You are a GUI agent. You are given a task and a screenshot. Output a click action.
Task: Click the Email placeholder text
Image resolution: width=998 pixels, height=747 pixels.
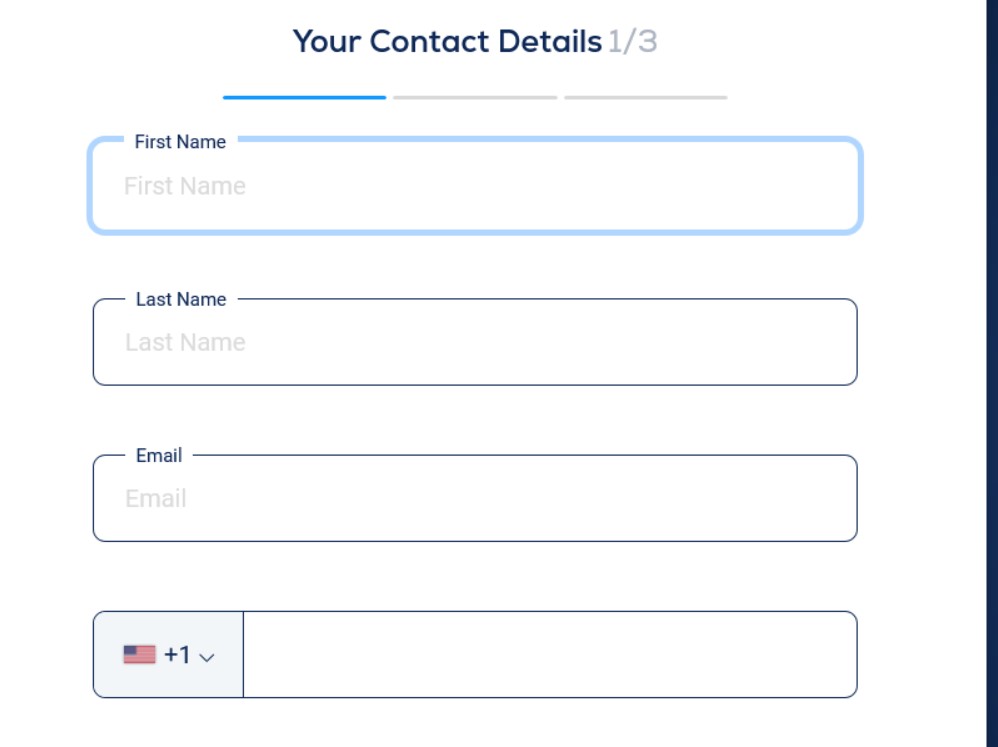point(158,498)
